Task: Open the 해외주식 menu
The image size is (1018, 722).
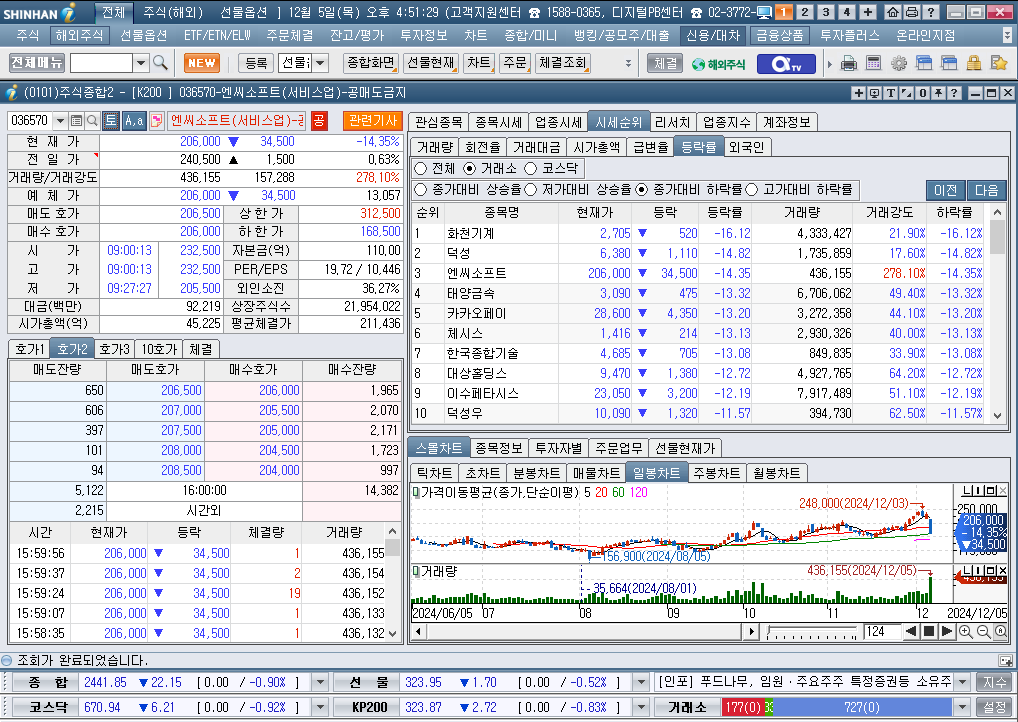Action: [79, 35]
